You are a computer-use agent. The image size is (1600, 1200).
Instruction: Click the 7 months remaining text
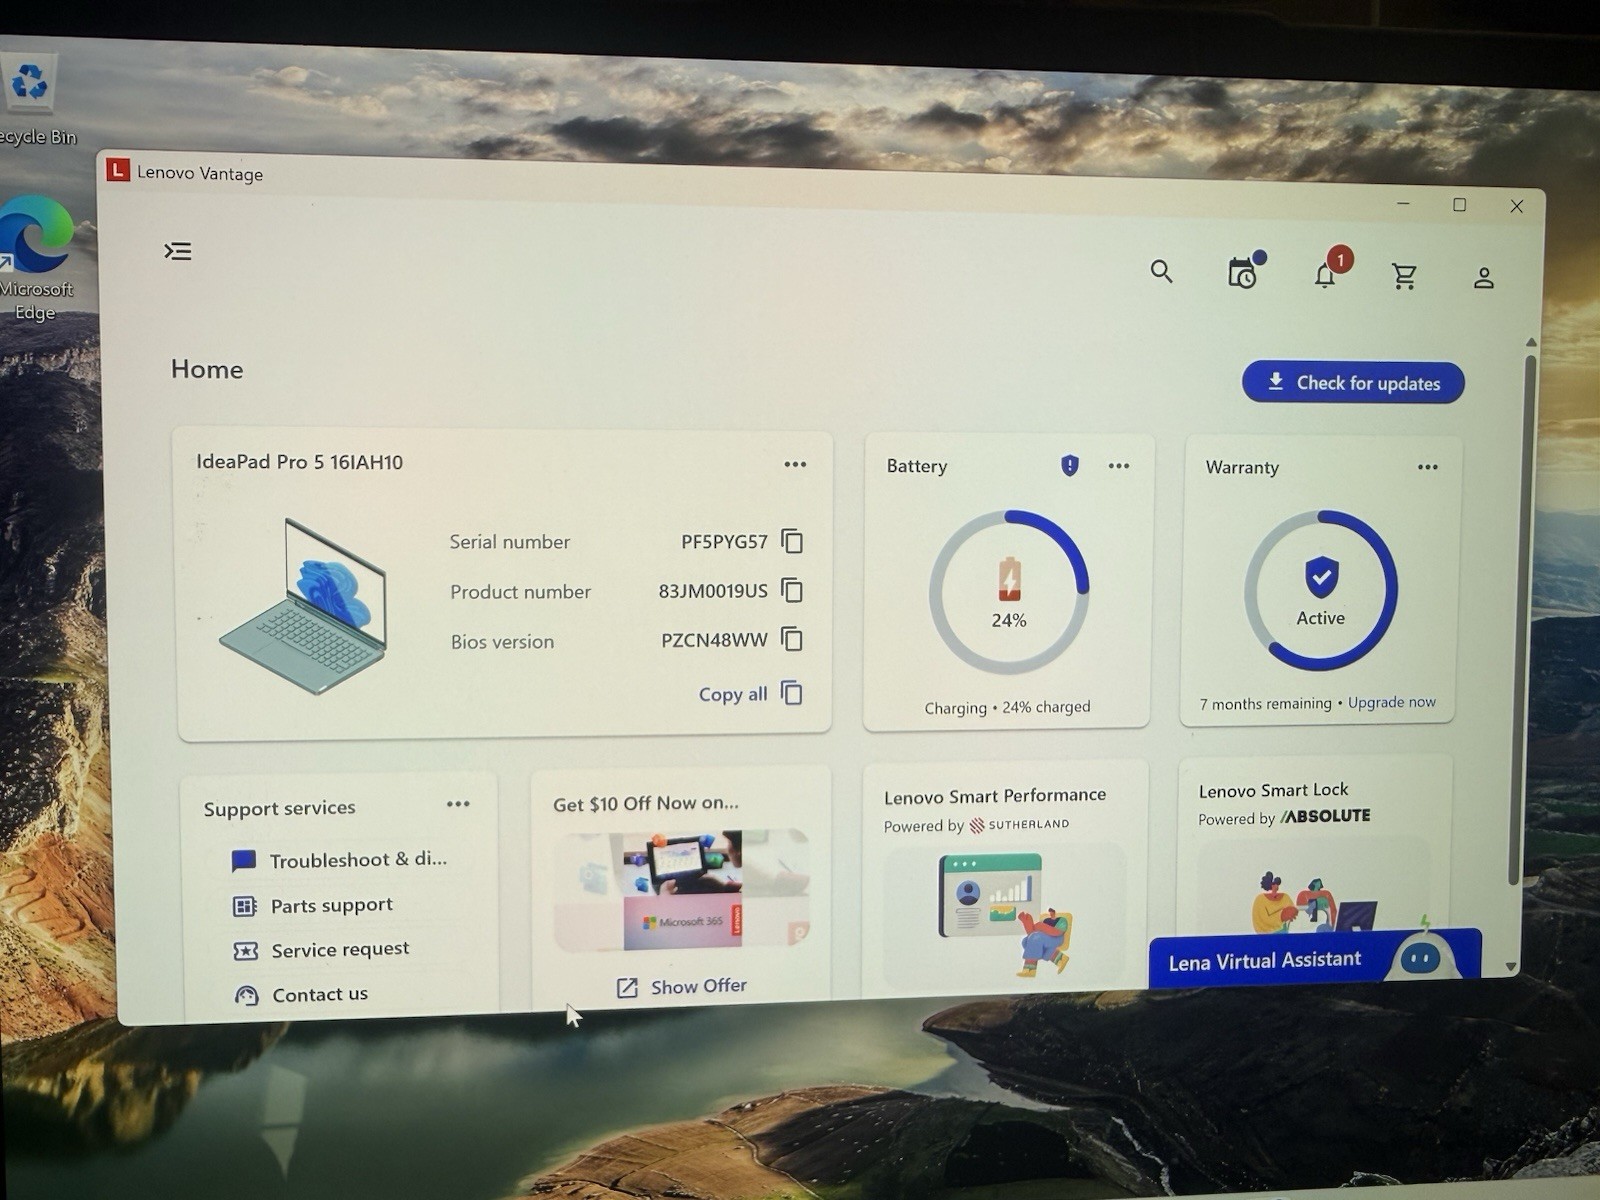click(x=1266, y=704)
